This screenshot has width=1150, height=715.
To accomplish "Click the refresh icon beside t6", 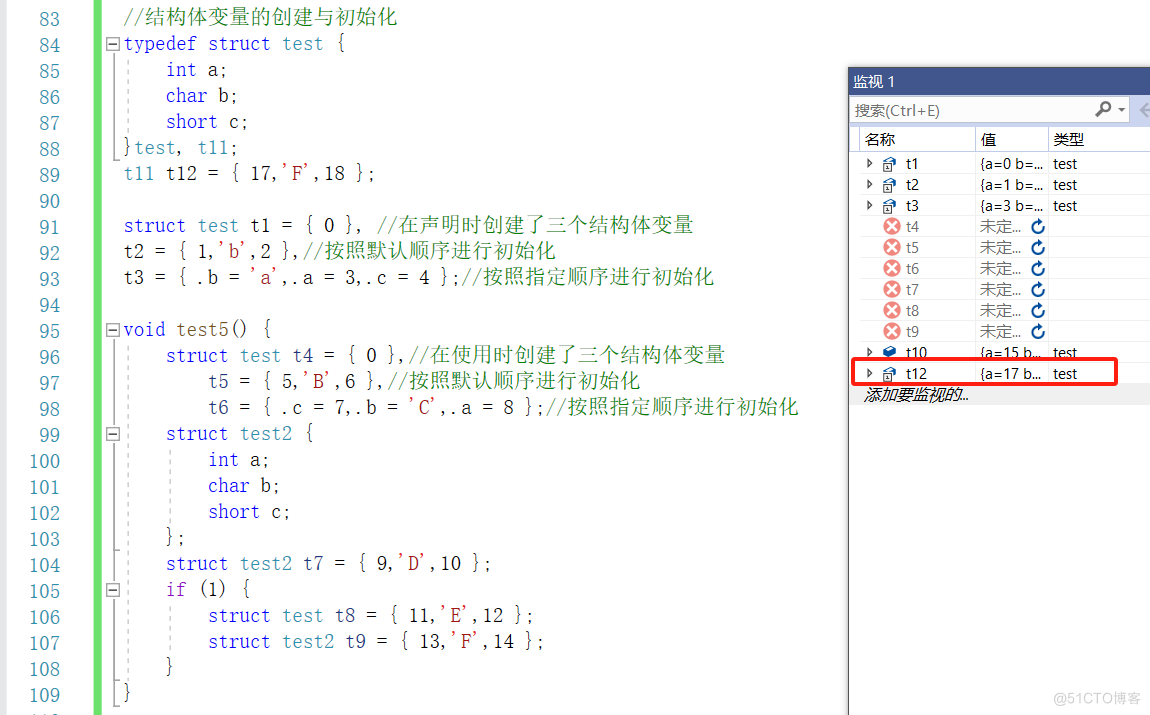I will pyautogui.click(x=1038, y=268).
